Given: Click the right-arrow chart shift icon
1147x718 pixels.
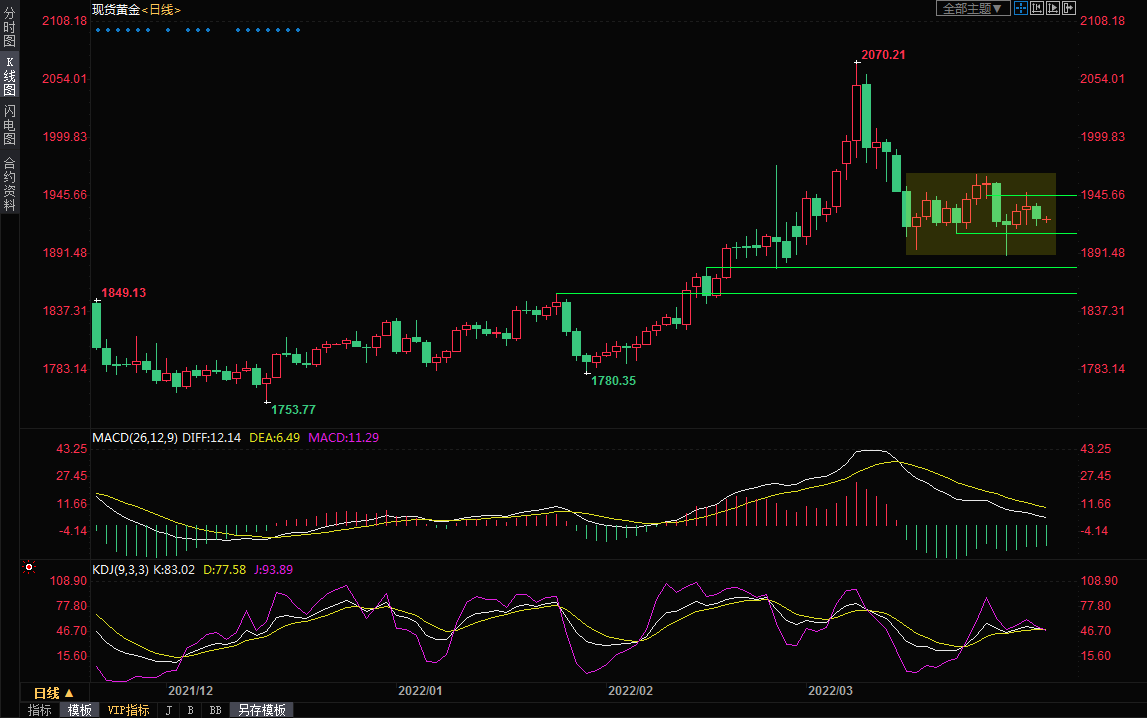Looking at the screenshot, I should 1068,8.
